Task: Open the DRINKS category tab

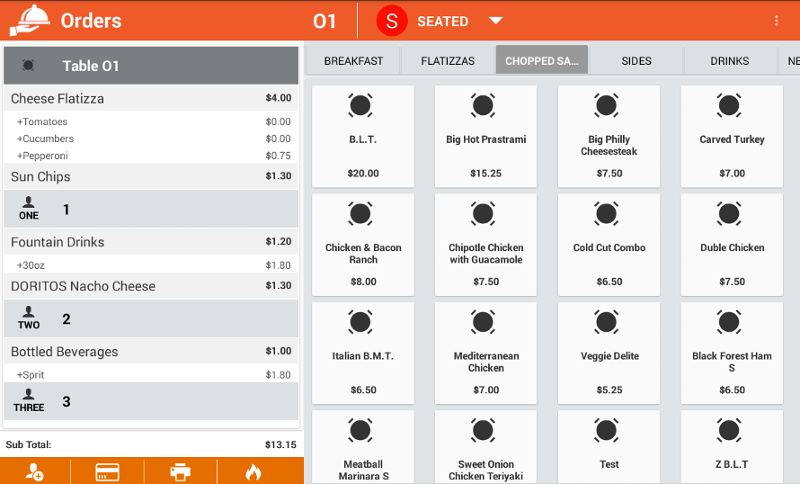Action: [x=730, y=61]
